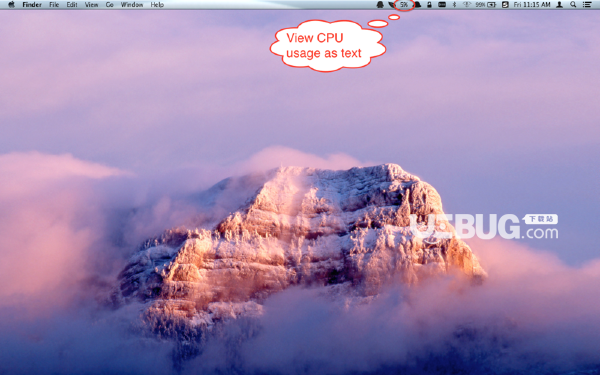
Task: Open the Wi-Fi status menu
Action: point(466,5)
